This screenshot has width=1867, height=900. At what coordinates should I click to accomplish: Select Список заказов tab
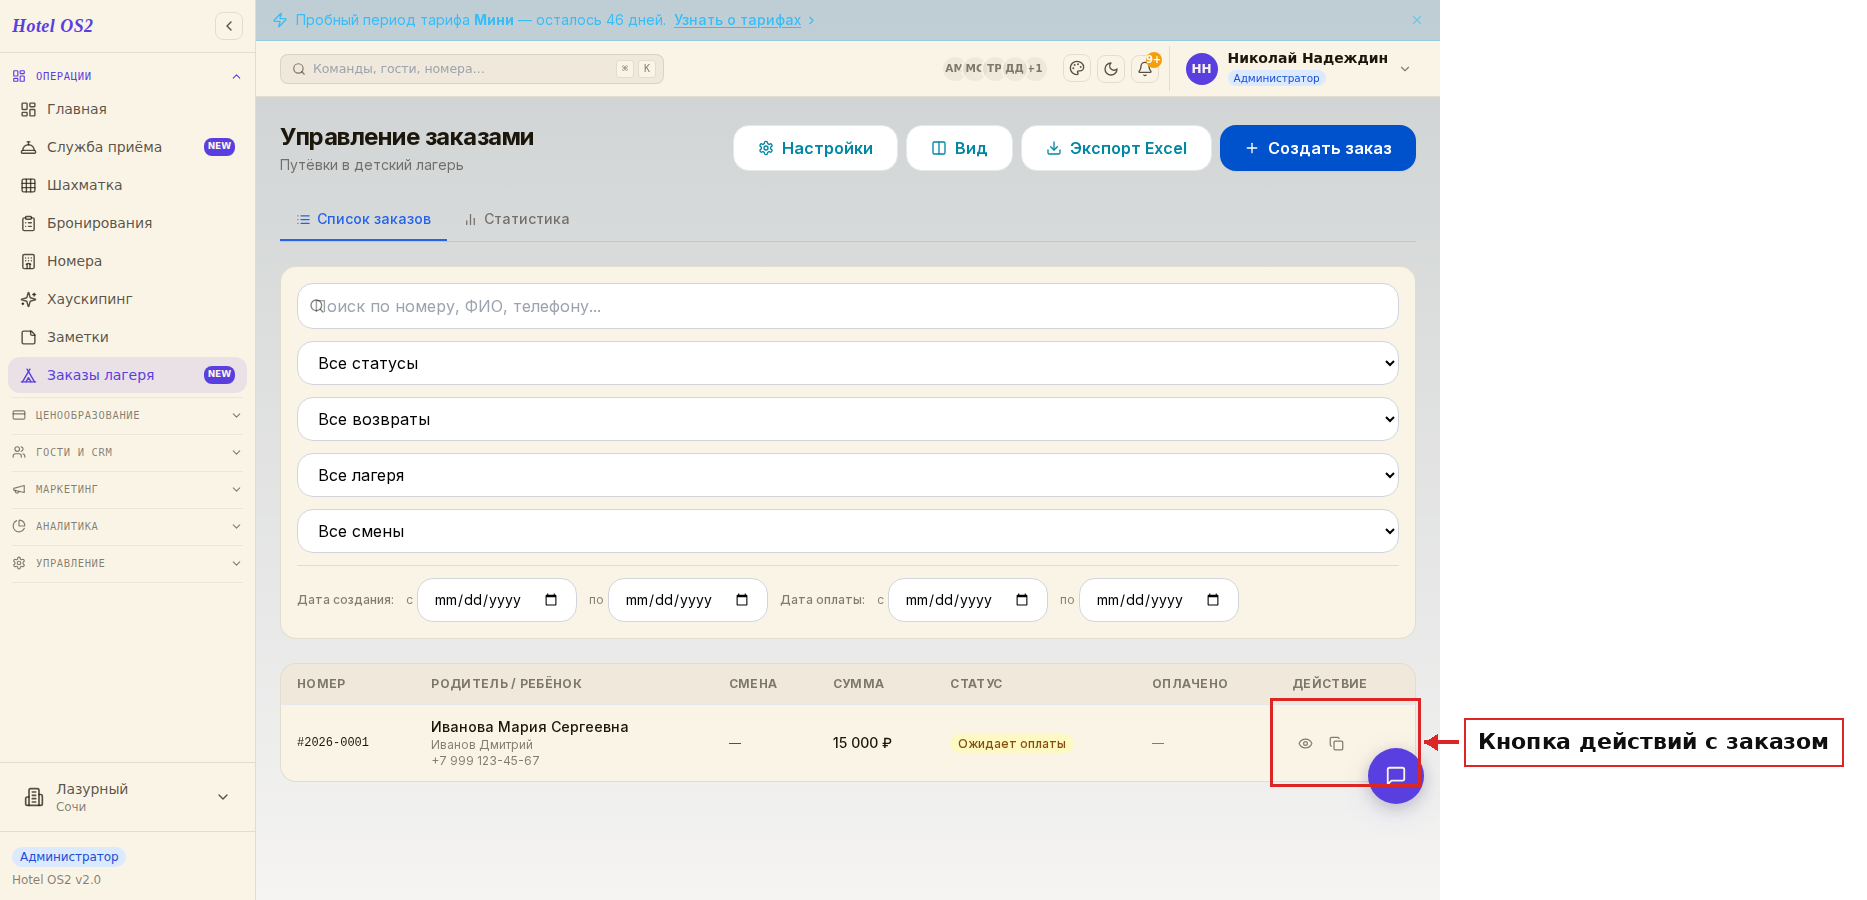point(363,219)
